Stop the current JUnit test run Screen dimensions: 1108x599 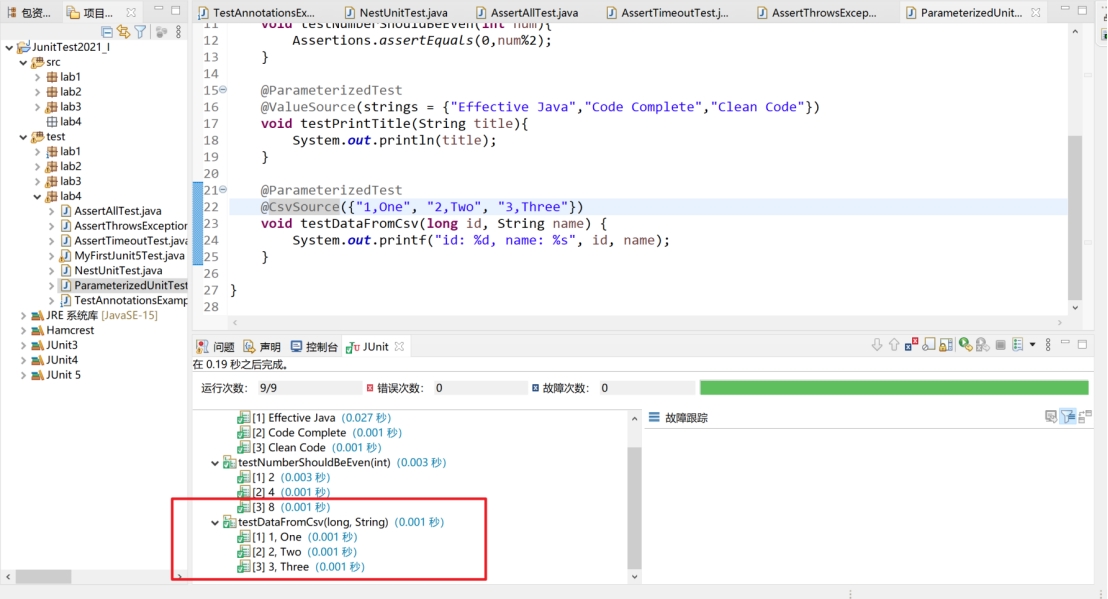click(1001, 343)
